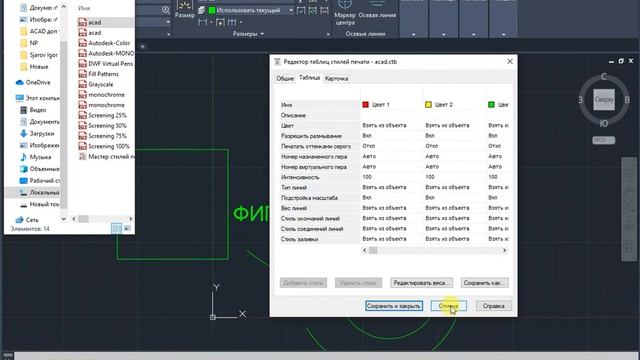Switch to the Общие tab
640x360 pixels.
click(285, 78)
